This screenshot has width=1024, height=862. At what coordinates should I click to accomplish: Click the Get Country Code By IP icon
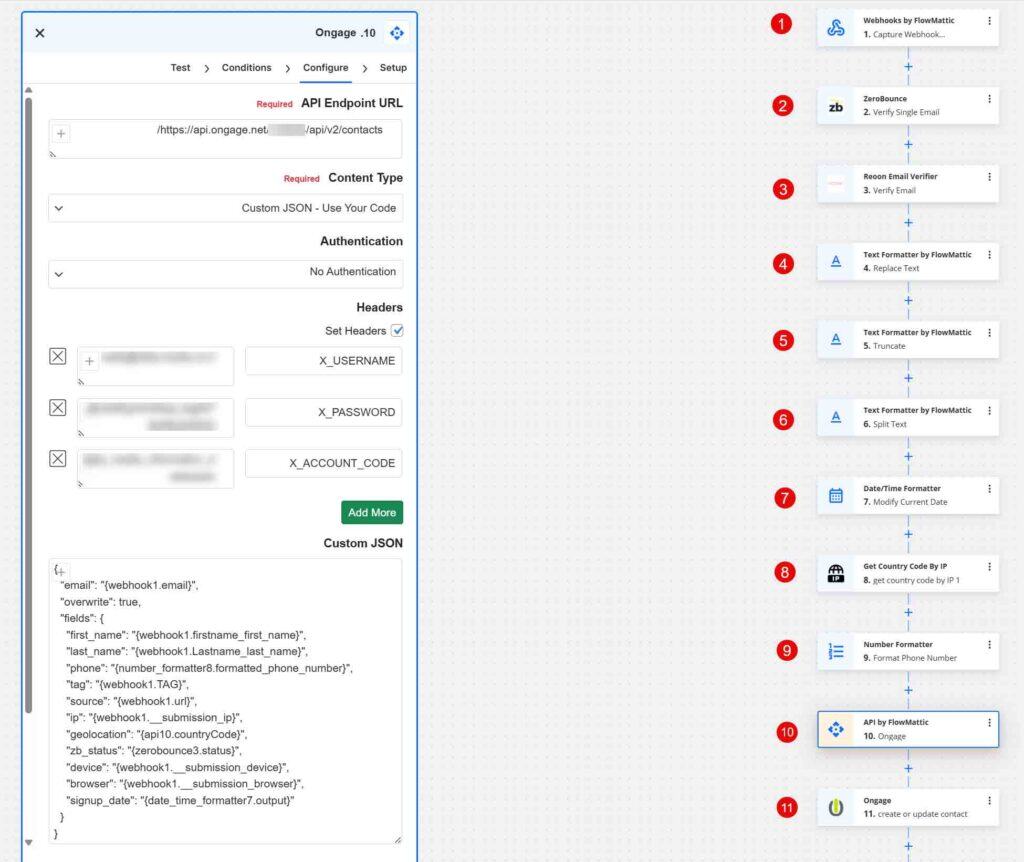(836, 574)
